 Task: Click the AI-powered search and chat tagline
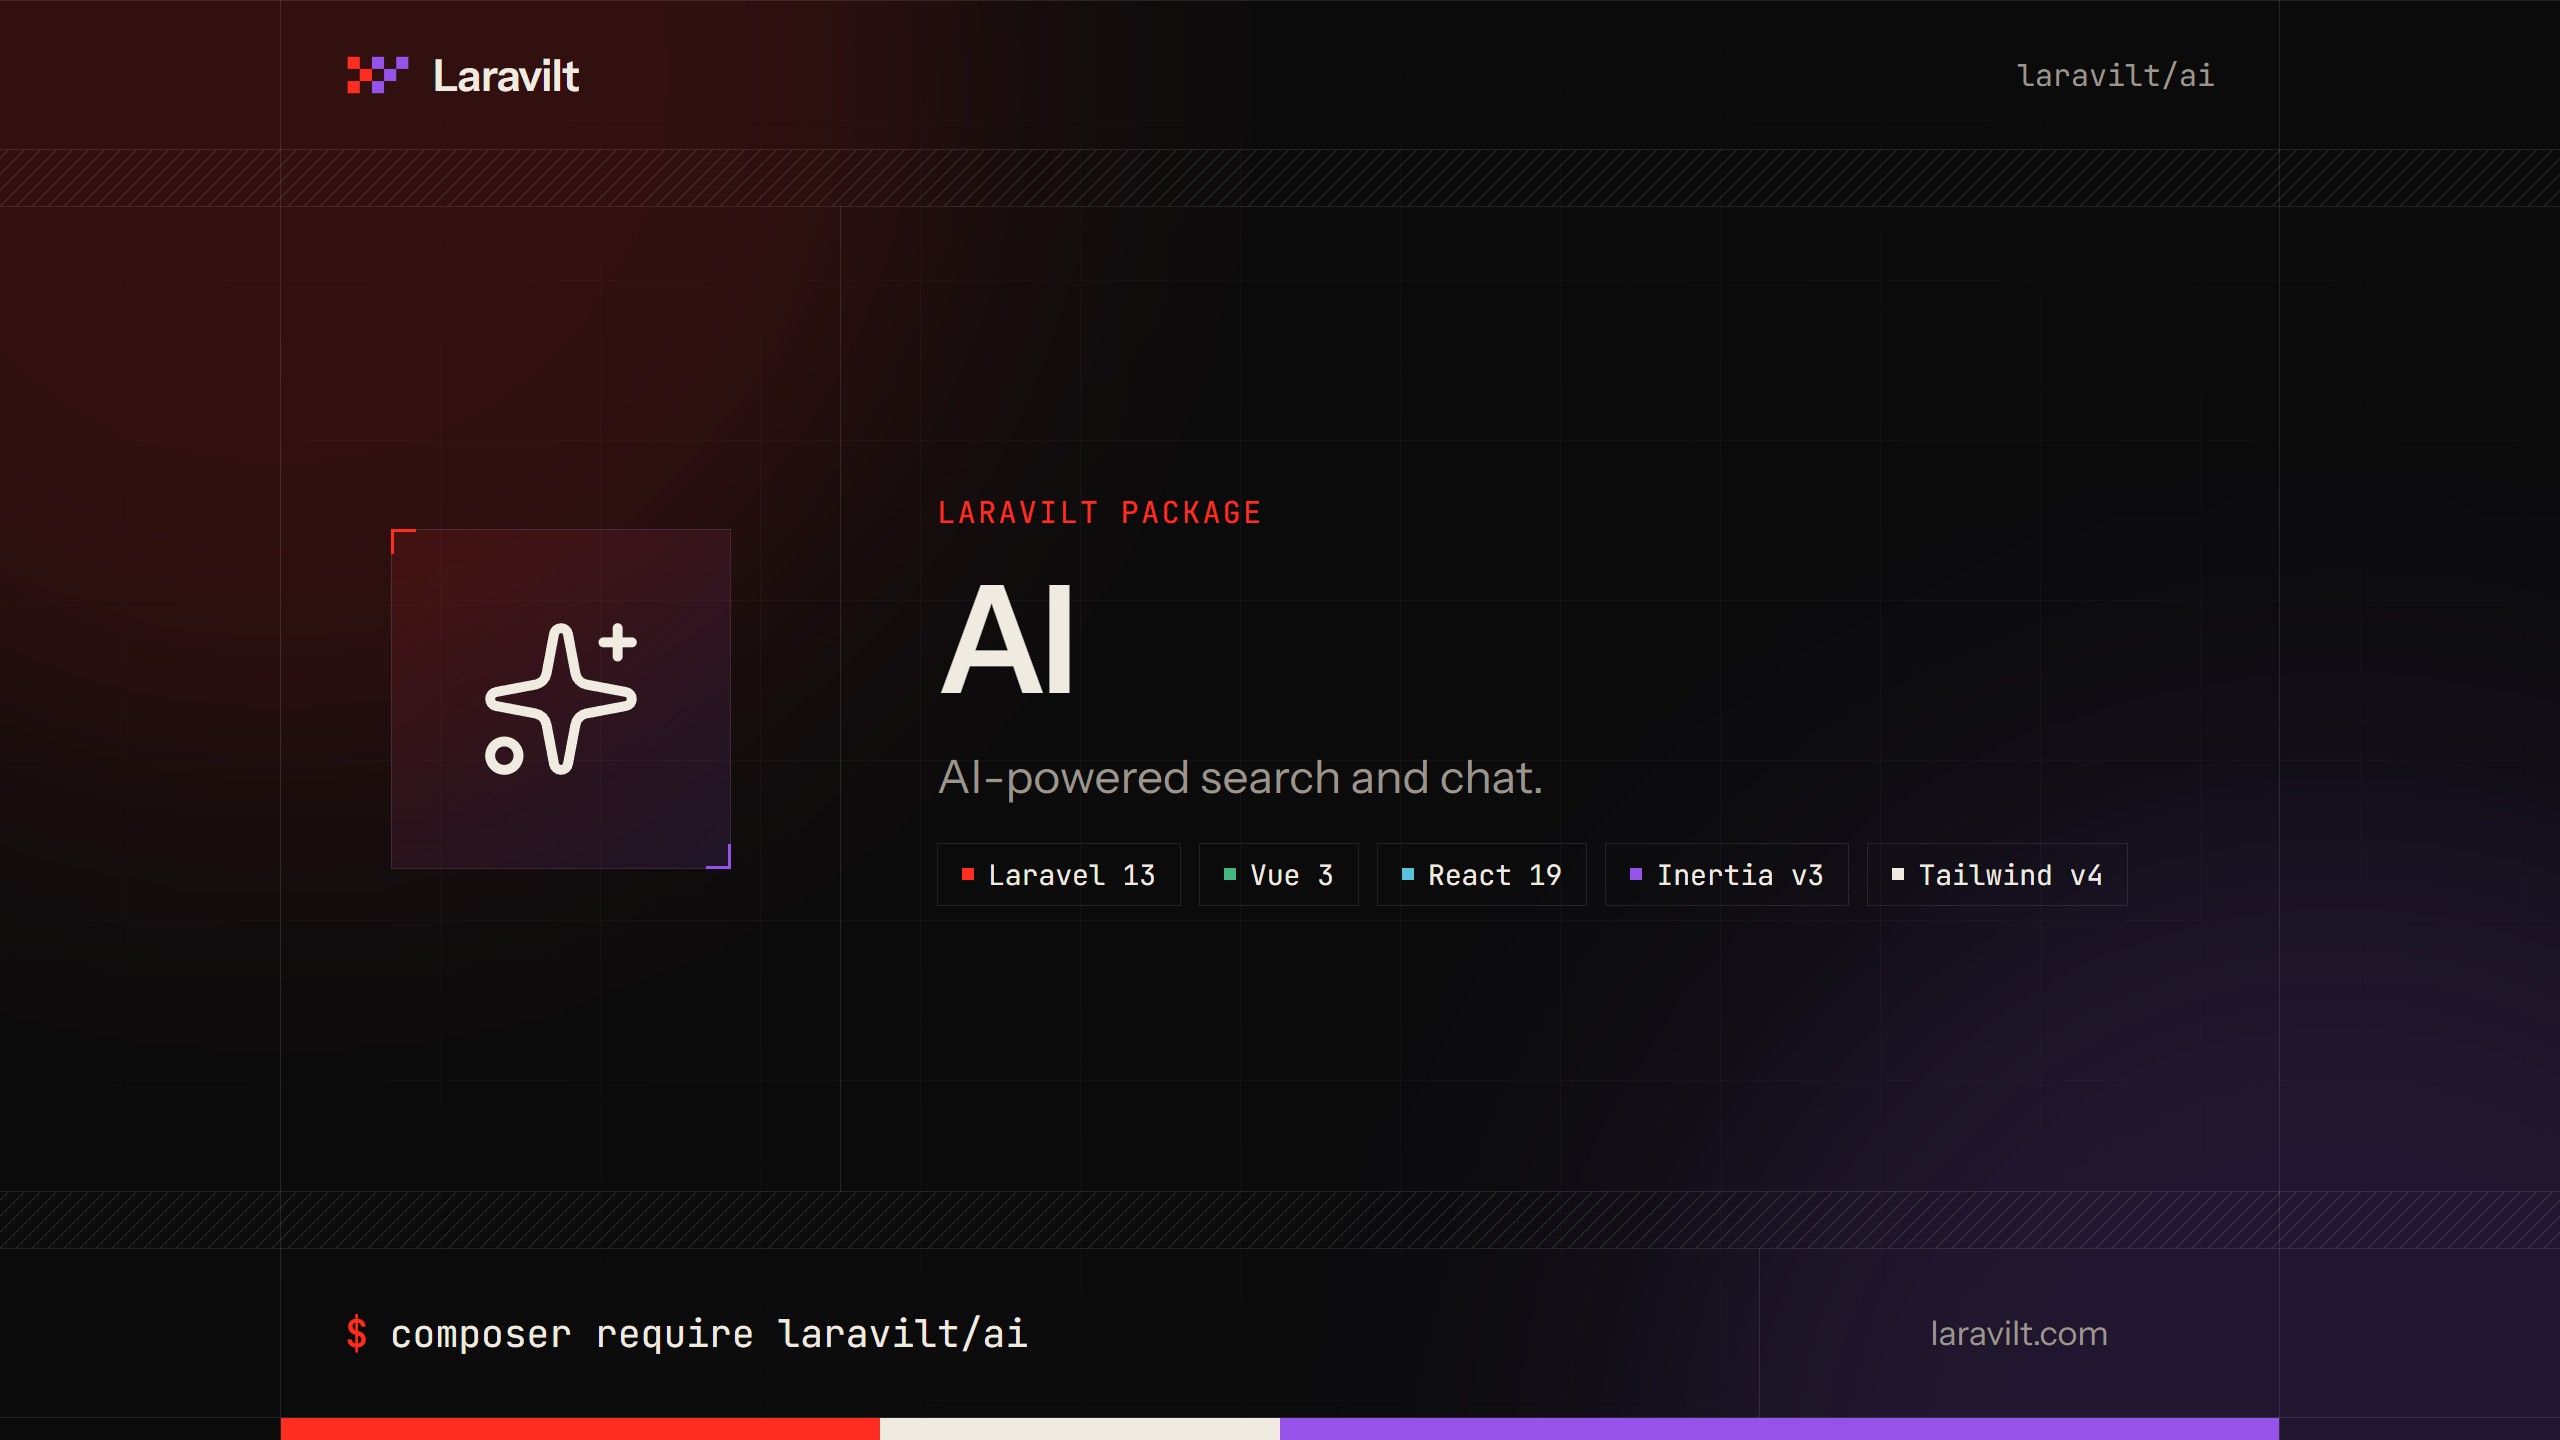pos(1240,777)
